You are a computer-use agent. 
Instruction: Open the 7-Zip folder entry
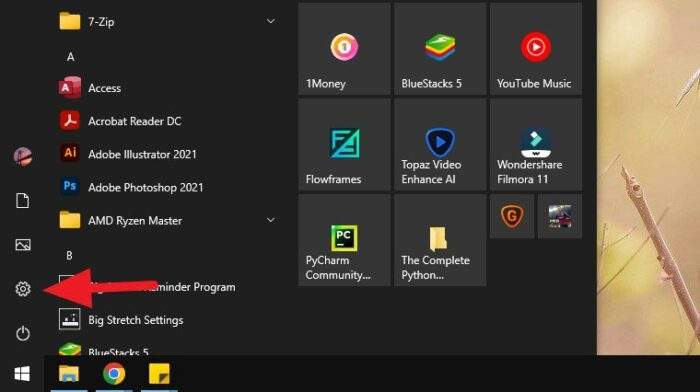pyautogui.click(x=169, y=21)
